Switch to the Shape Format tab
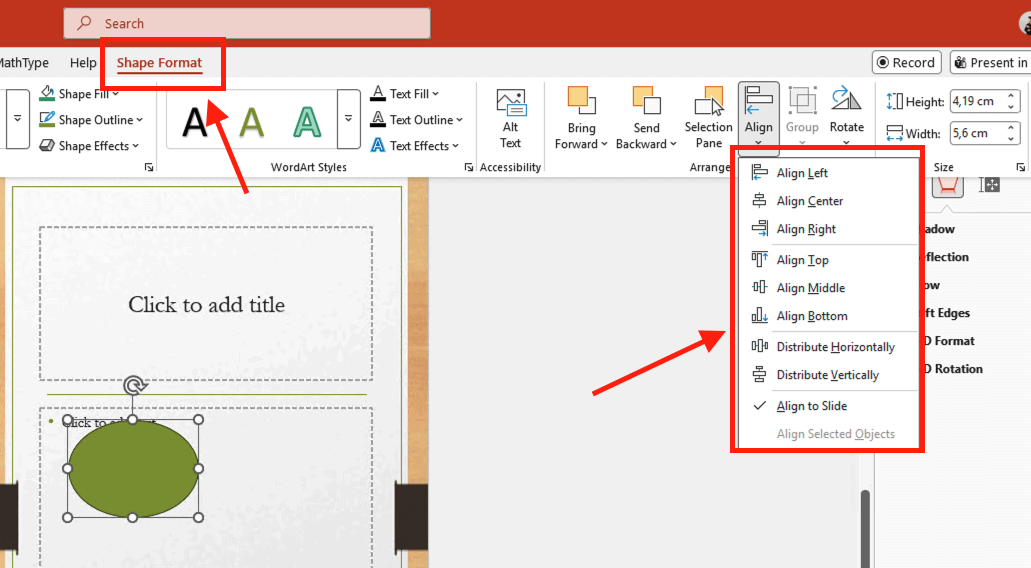The image size is (1031, 568). pos(159,63)
